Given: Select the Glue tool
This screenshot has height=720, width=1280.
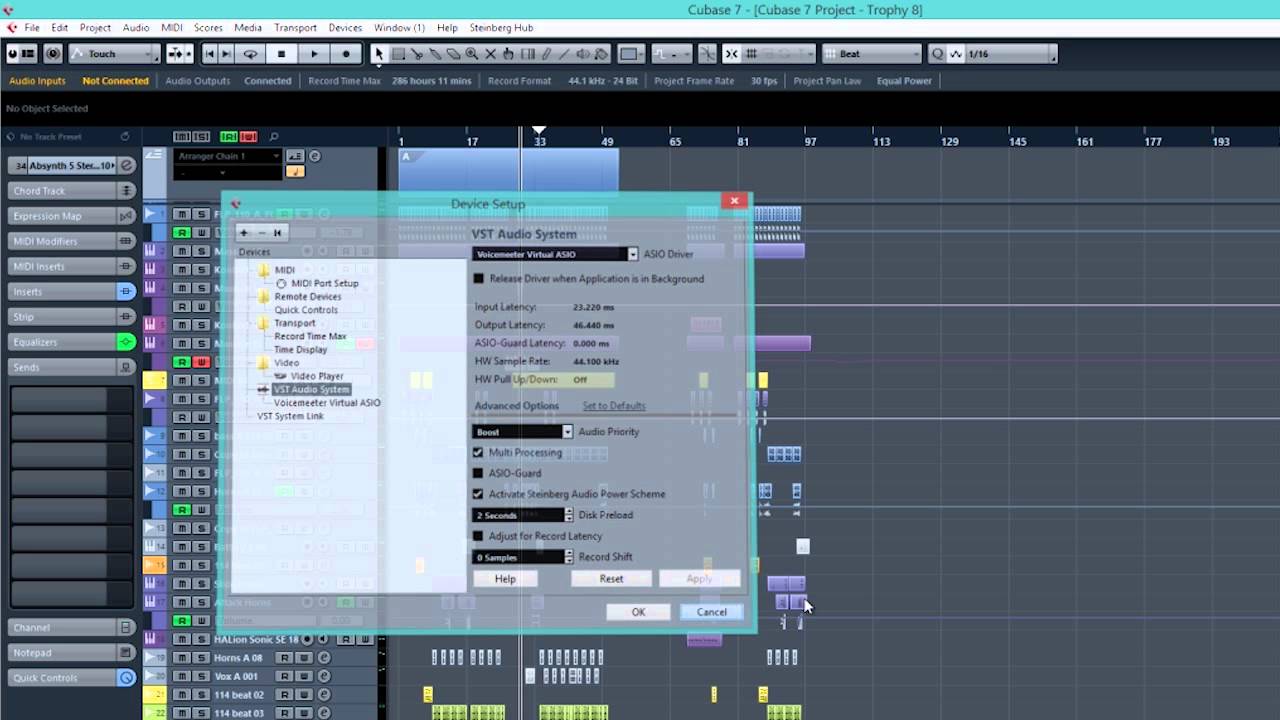Looking at the screenshot, I should tap(435, 54).
